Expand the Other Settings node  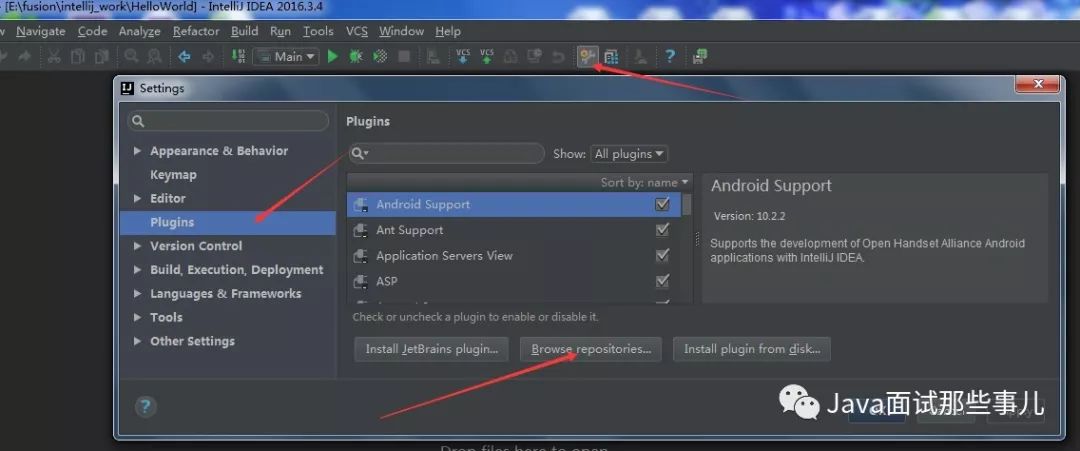click(x=138, y=341)
